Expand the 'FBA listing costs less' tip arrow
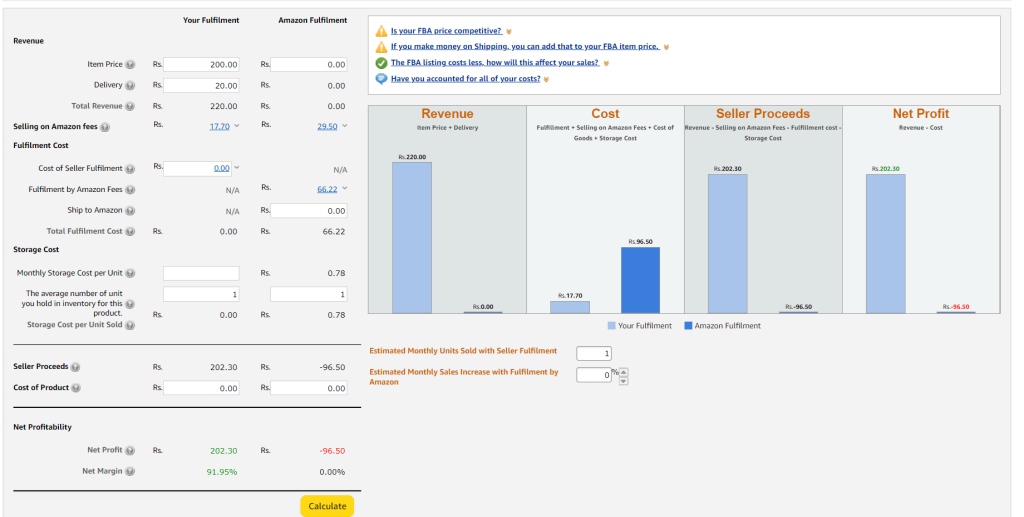The height and width of the screenshot is (517, 1024). (x=606, y=63)
